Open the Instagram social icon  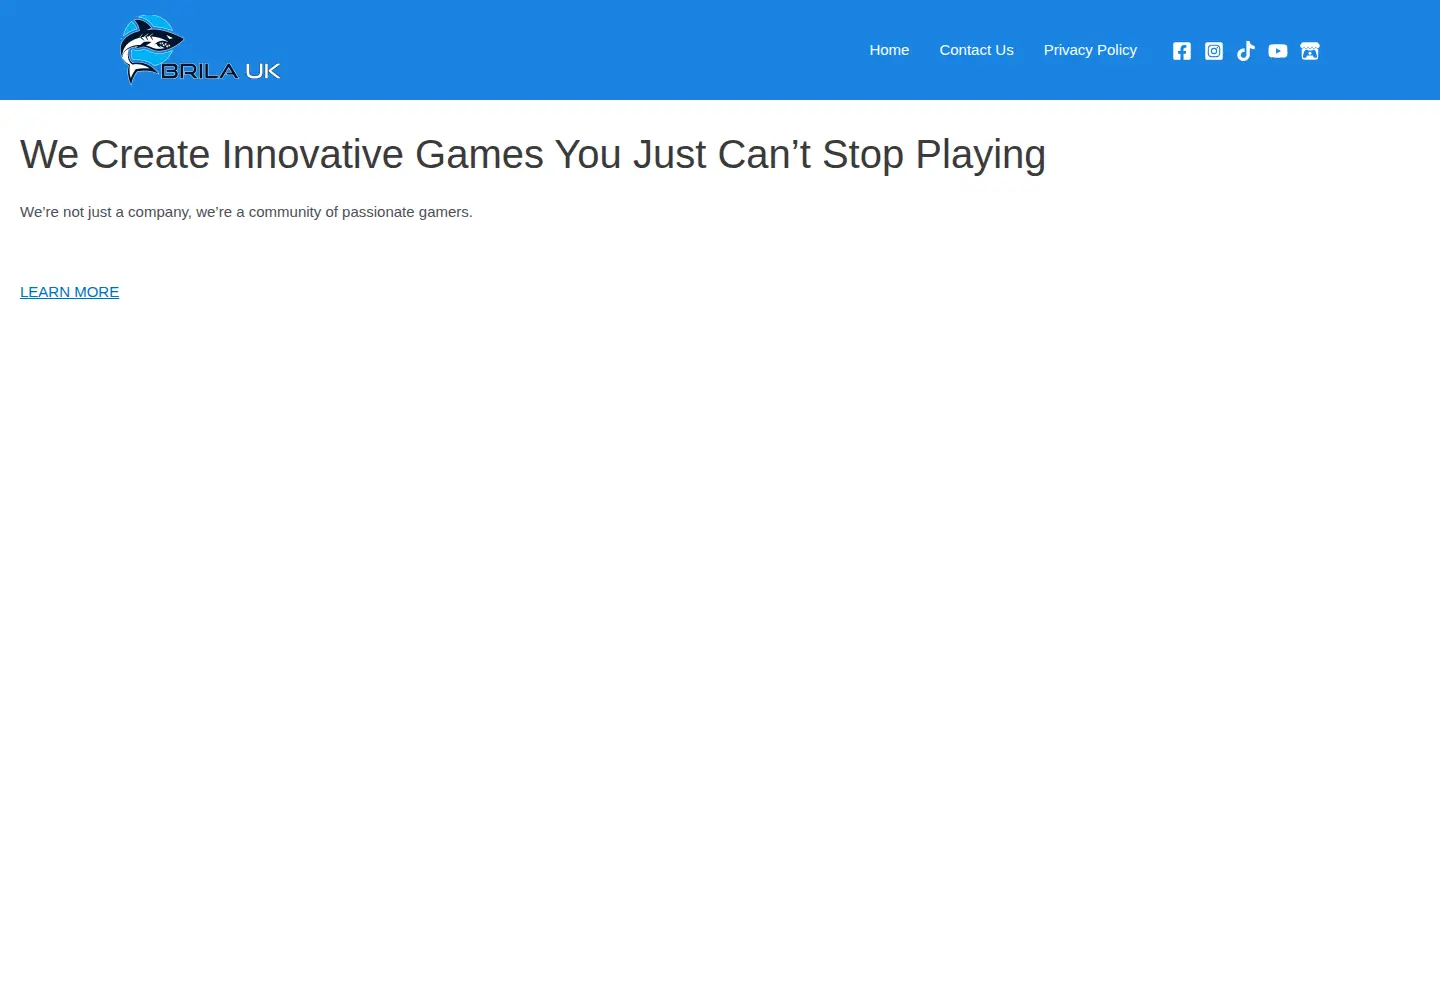pyautogui.click(x=1214, y=51)
